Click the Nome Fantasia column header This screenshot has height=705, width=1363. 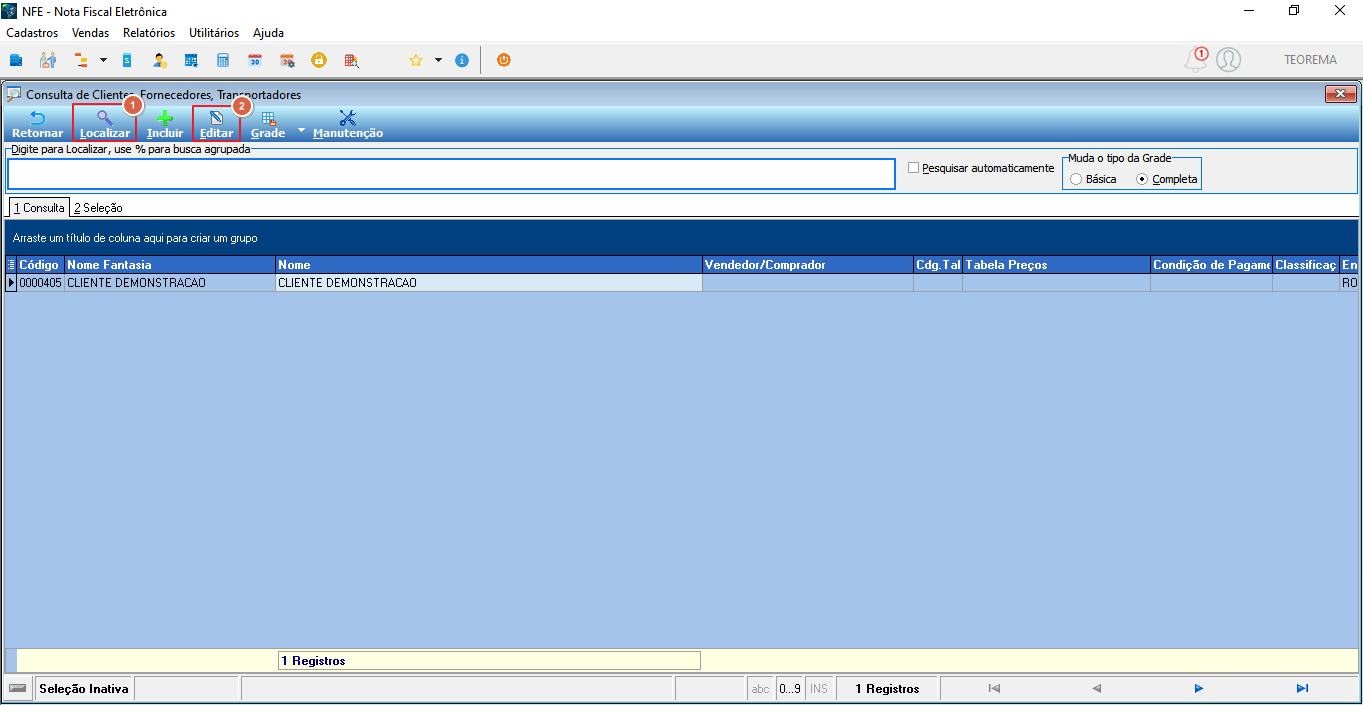170,265
